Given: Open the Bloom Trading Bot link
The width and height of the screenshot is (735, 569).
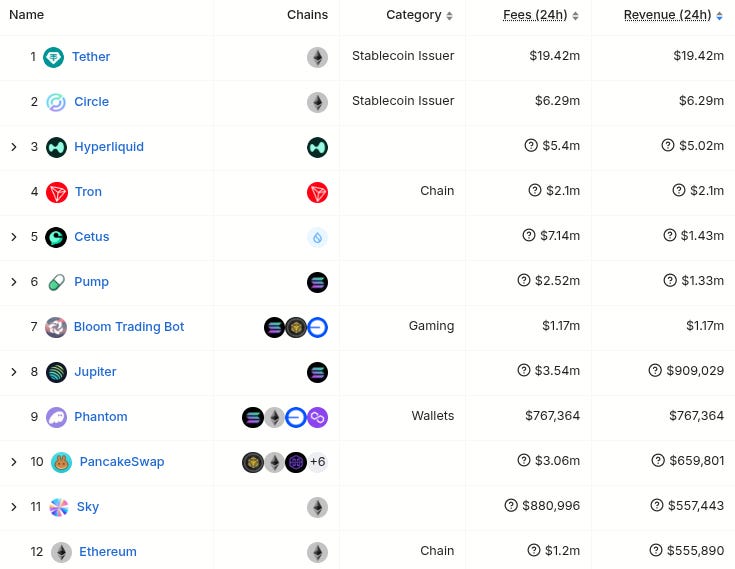Looking at the screenshot, I should pyautogui.click(x=129, y=327).
